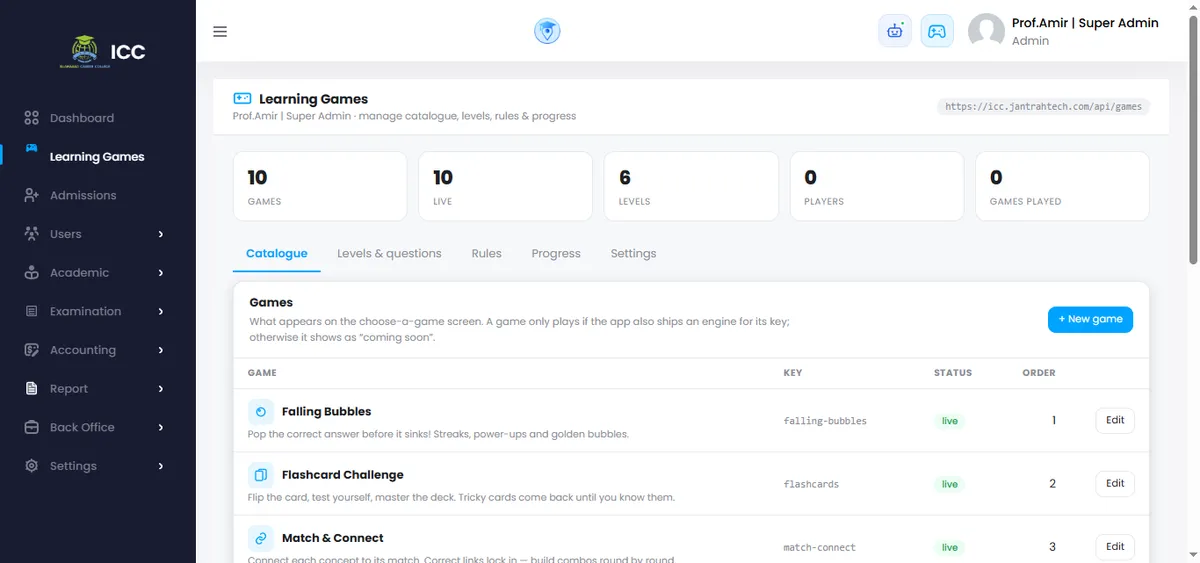Expand the Academic submenu chevron

(x=161, y=272)
